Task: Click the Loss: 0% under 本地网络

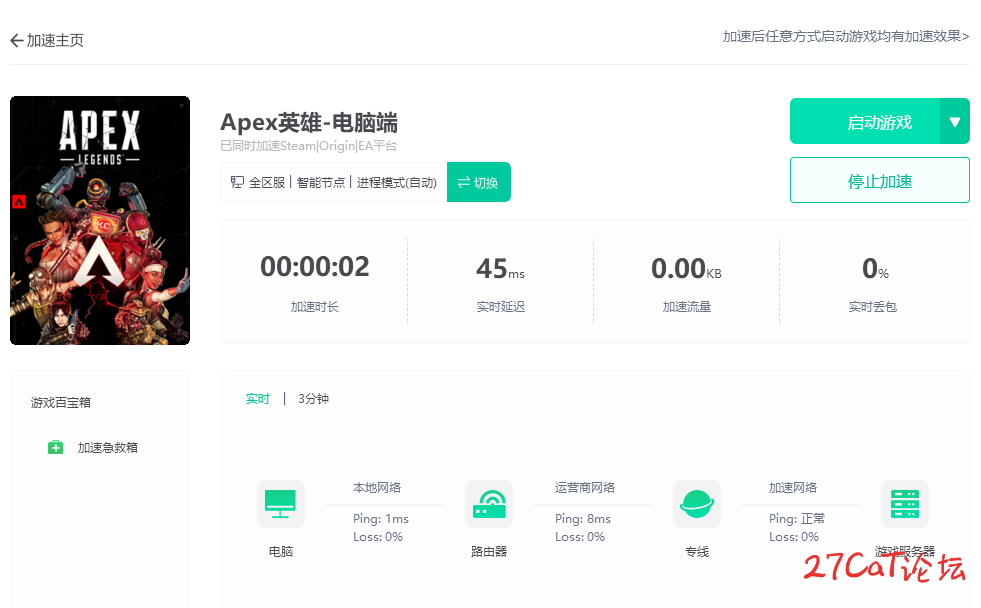Action: pos(378,537)
